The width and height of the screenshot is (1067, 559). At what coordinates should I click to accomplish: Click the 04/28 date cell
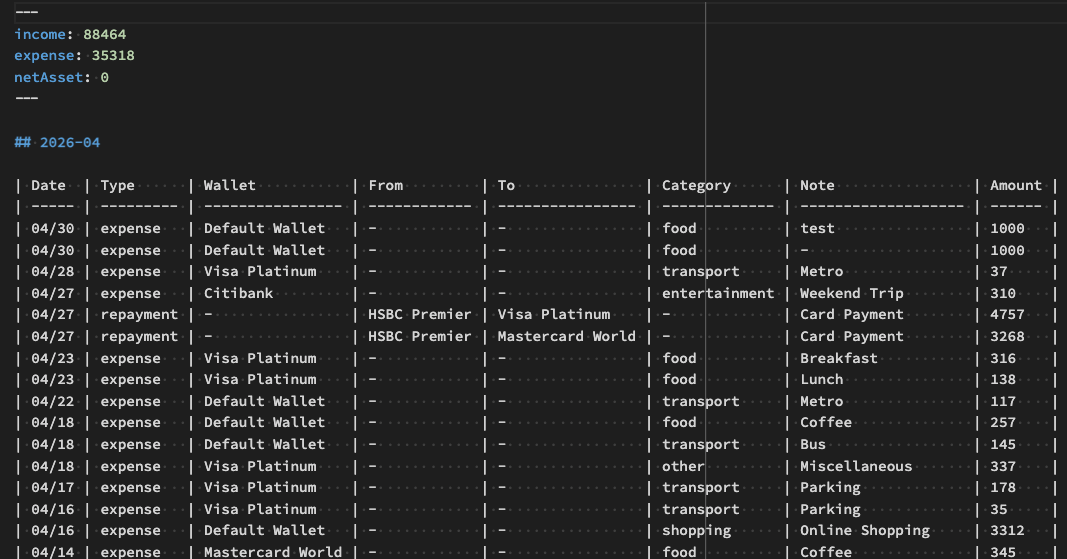tap(53, 271)
